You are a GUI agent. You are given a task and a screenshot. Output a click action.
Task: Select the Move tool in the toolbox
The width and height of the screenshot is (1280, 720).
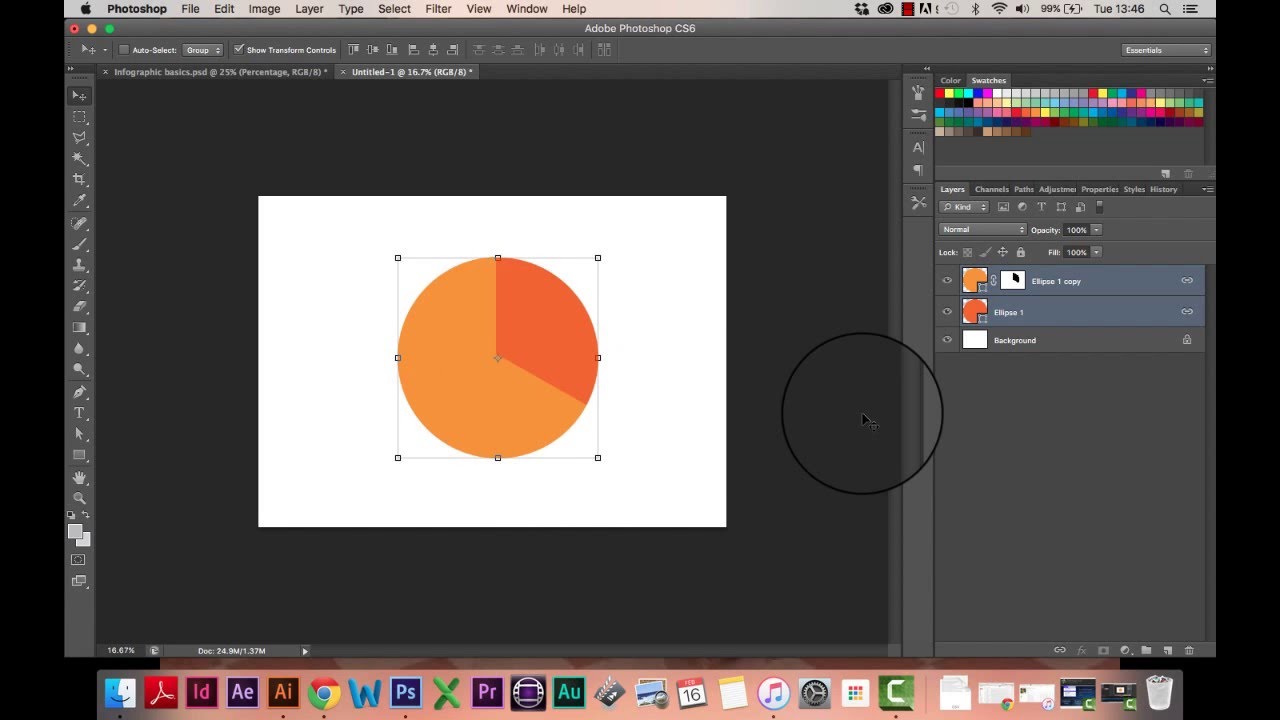(79, 95)
